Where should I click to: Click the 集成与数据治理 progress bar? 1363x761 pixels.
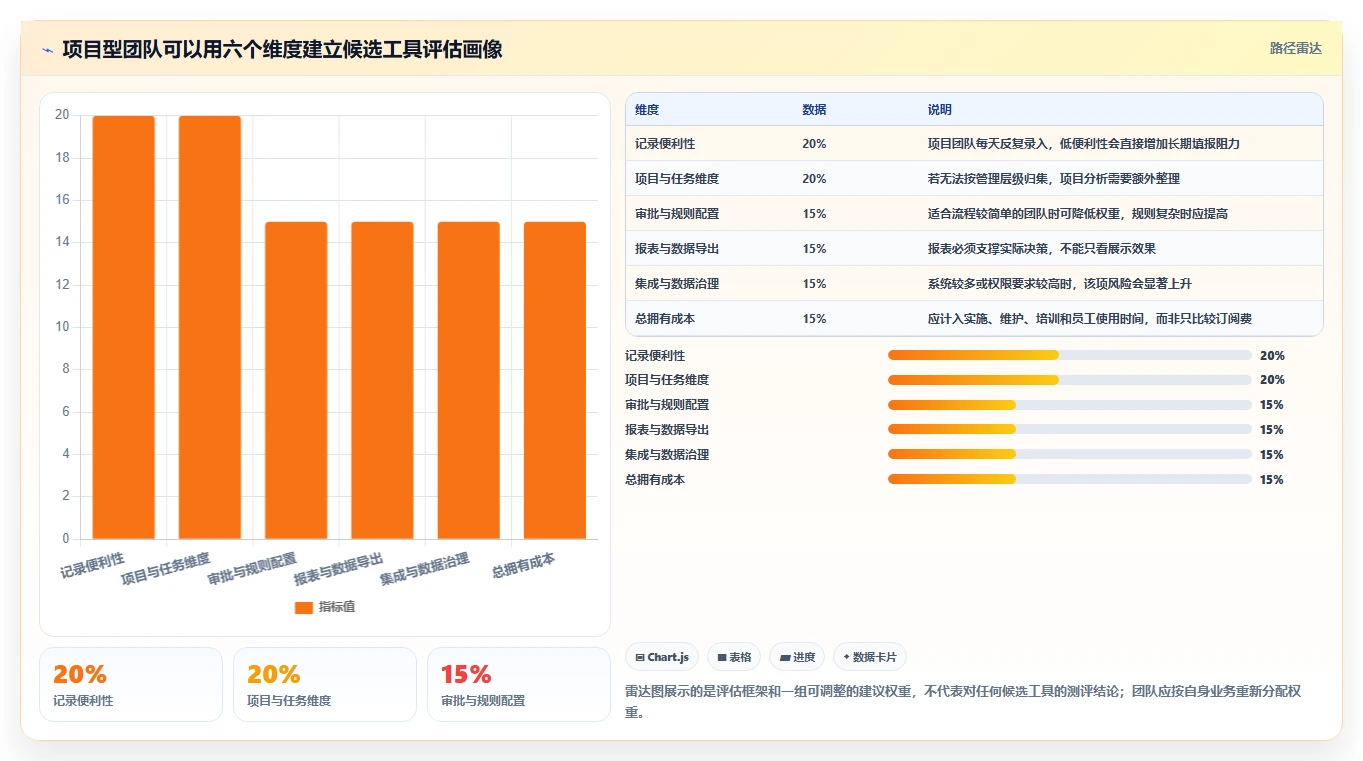point(1070,455)
